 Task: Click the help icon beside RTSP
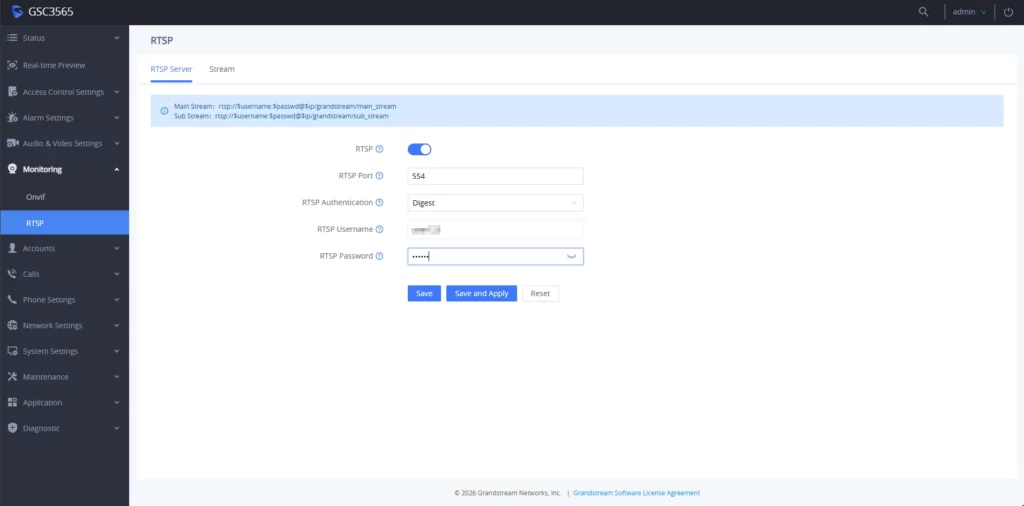point(379,150)
